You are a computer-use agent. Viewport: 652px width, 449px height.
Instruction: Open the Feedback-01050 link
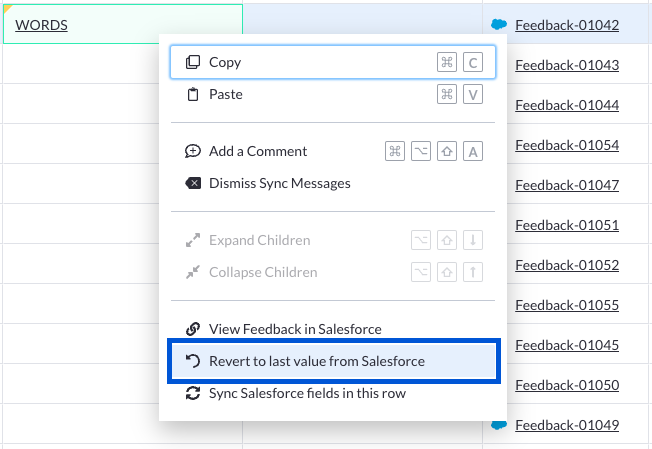click(x=567, y=385)
